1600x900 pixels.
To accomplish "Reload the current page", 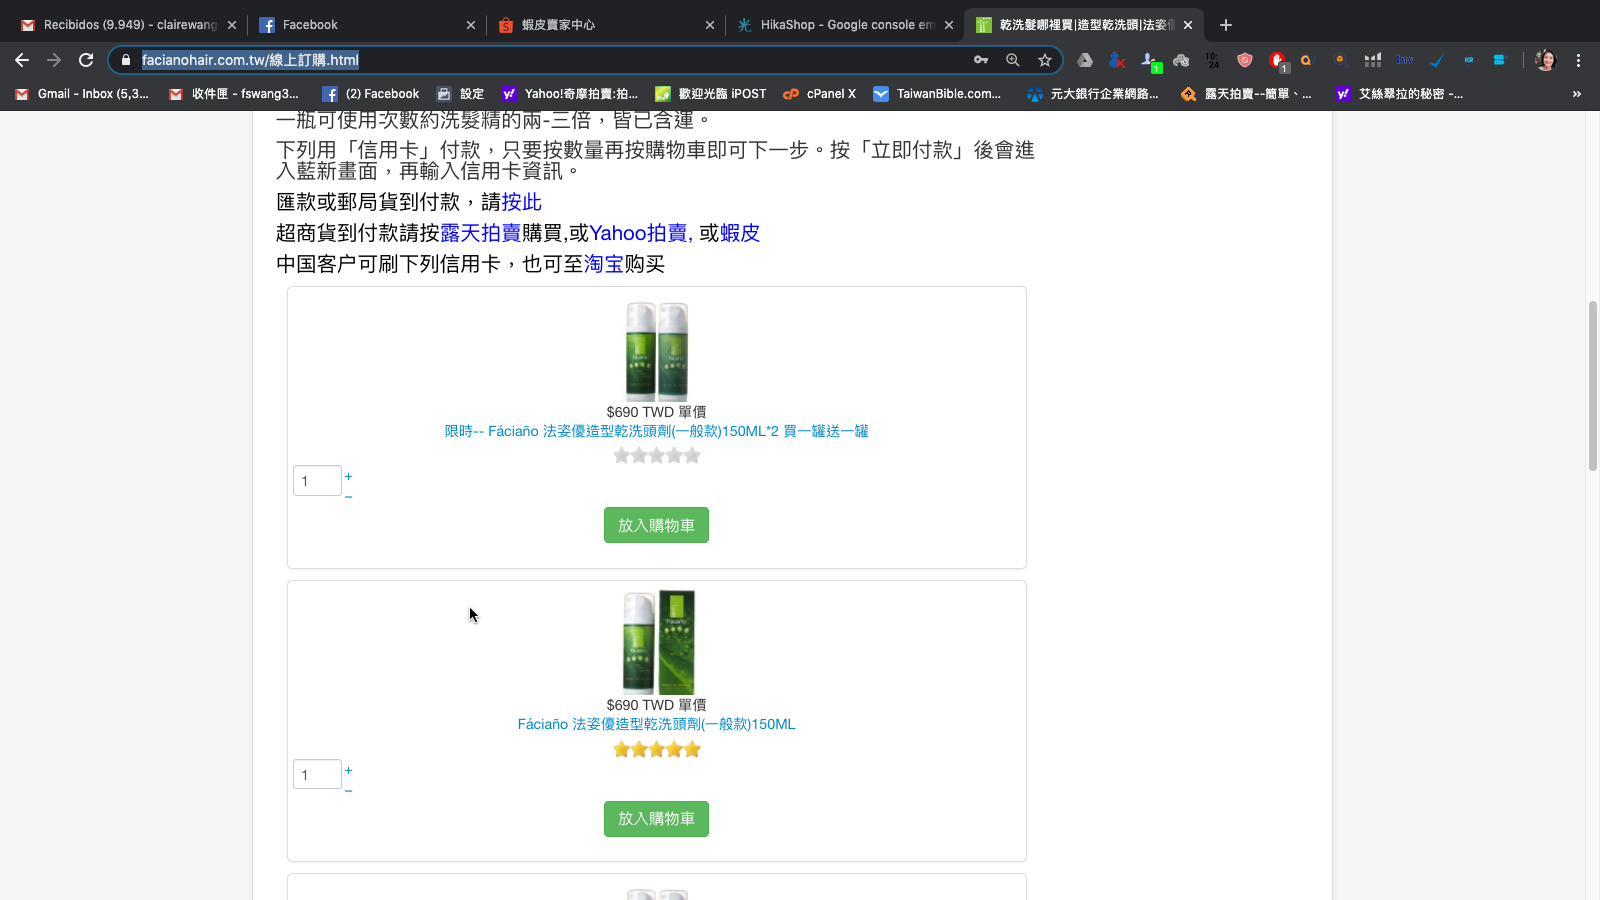I will click(x=86, y=60).
